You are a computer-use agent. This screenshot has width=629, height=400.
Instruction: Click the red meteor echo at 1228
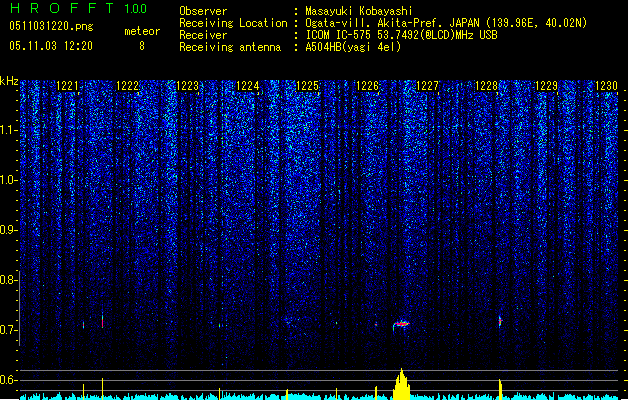(x=500, y=321)
